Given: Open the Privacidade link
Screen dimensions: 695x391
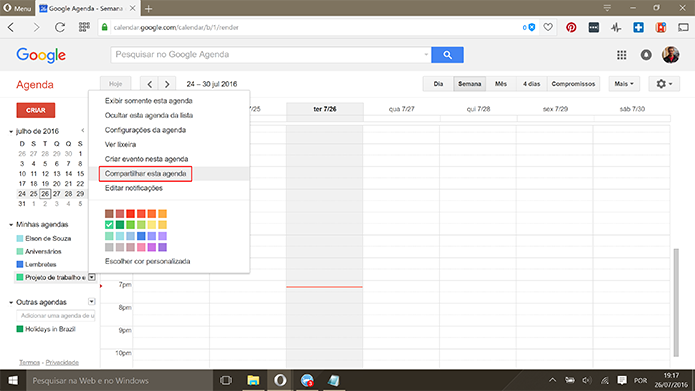Looking at the screenshot, I should 62,362.
